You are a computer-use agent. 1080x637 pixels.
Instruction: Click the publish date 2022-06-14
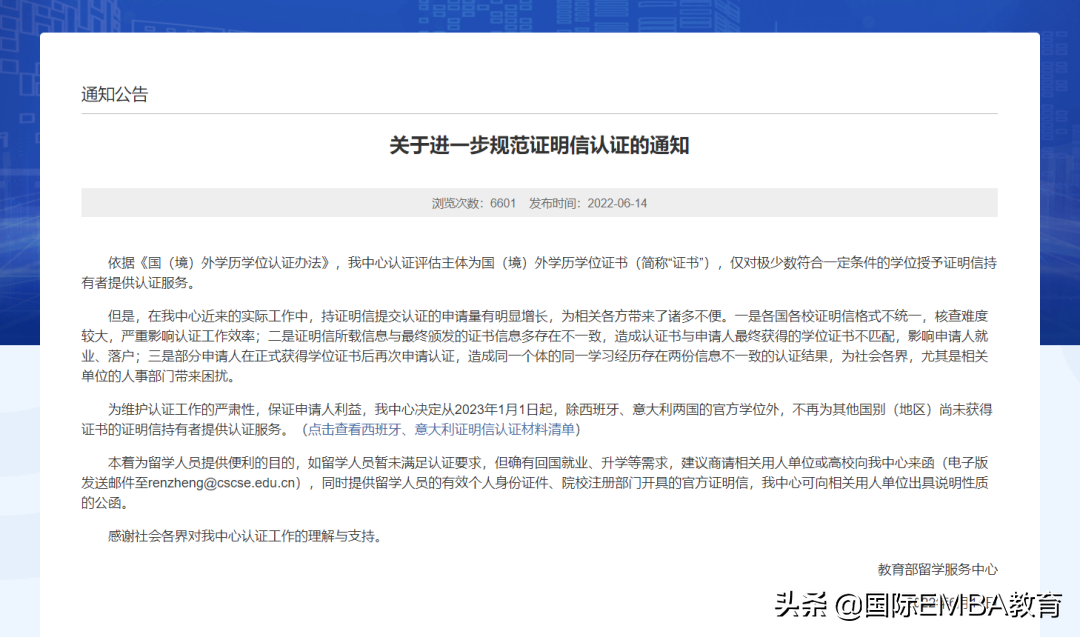[x=617, y=203]
